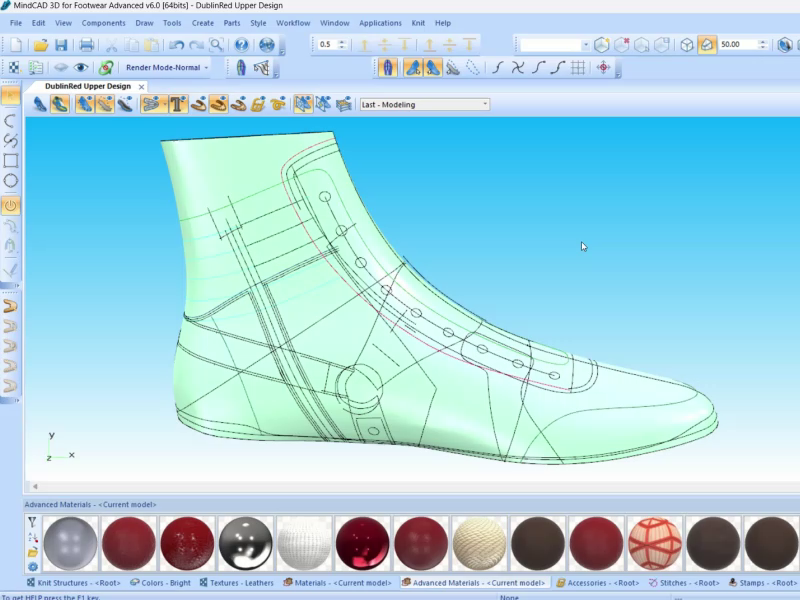The width and height of the screenshot is (800, 600).
Task: Click the colored last top-view icon
Action: [x=241, y=67]
